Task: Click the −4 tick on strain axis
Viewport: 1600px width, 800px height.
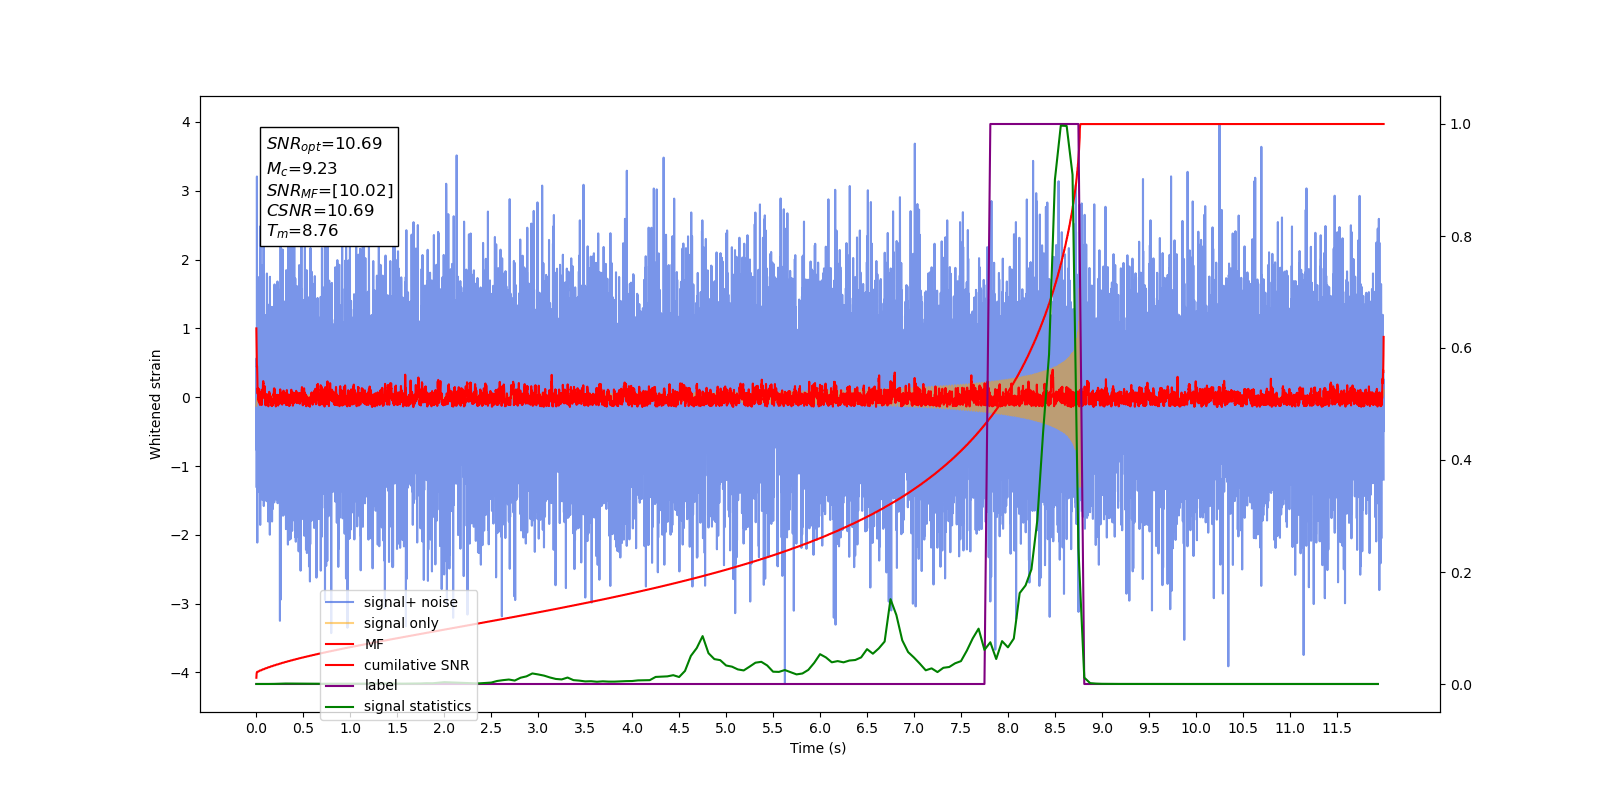Action: (x=180, y=673)
